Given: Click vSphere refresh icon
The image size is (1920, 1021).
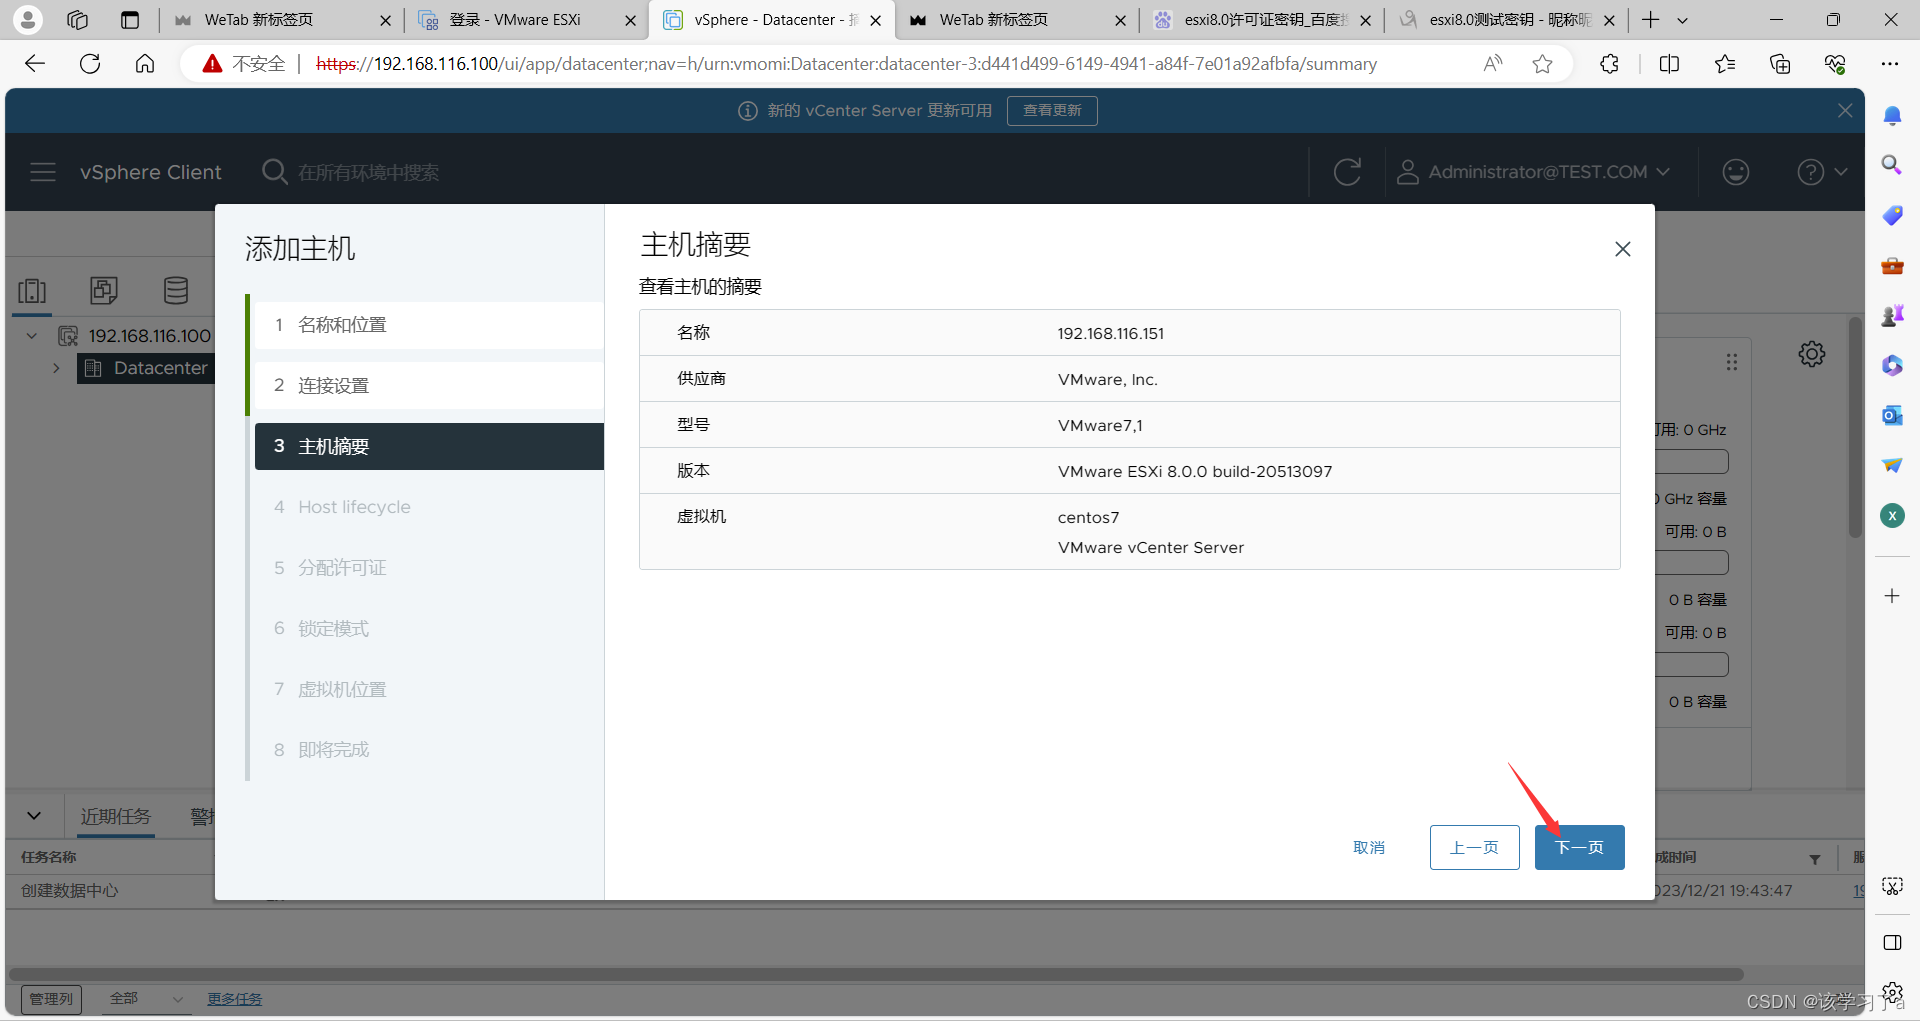Looking at the screenshot, I should (x=1347, y=172).
